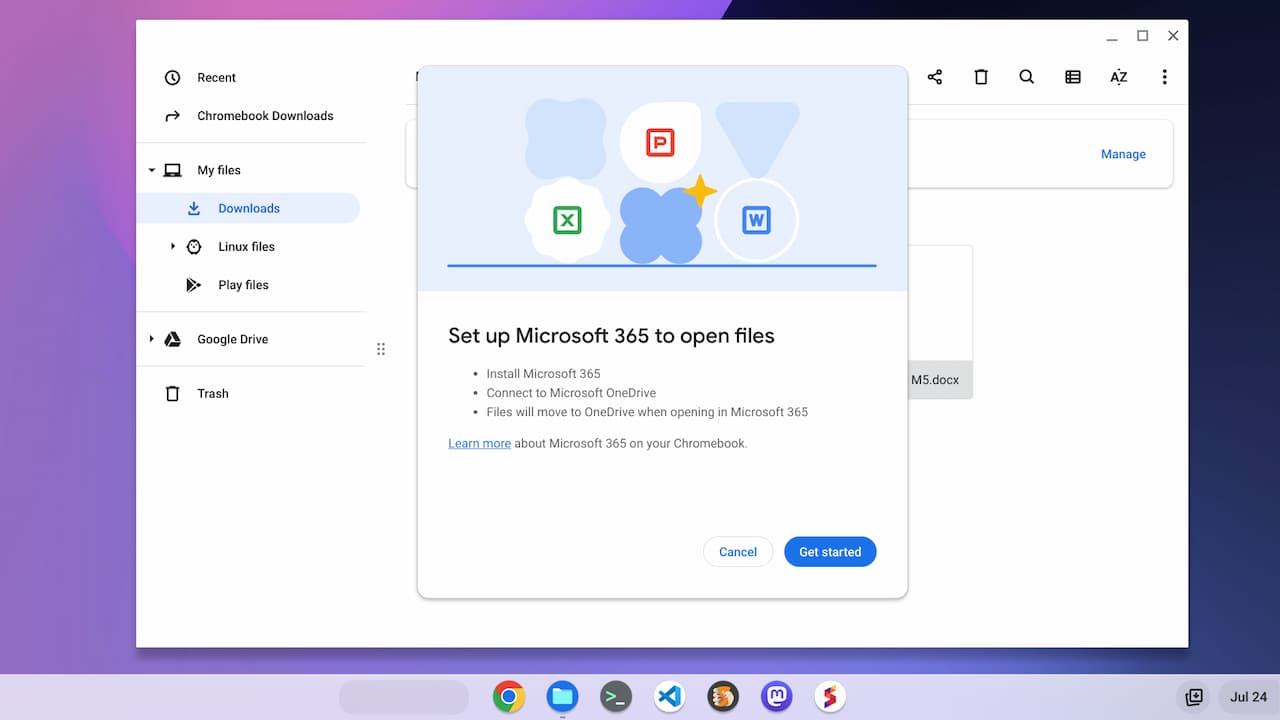Screen dimensions: 1280x720
Task: Open Search with the magnifier icon
Action: click(x=1027, y=77)
